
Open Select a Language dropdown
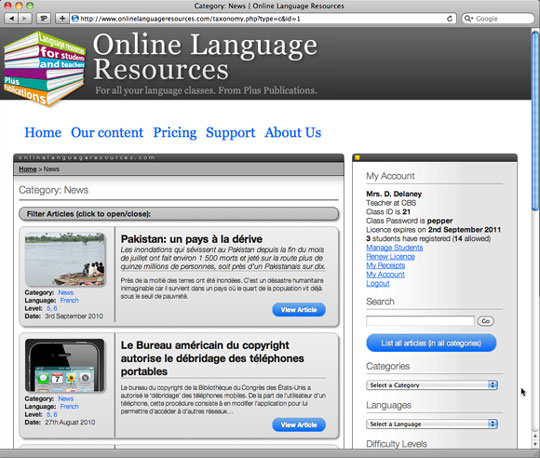pos(432,424)
